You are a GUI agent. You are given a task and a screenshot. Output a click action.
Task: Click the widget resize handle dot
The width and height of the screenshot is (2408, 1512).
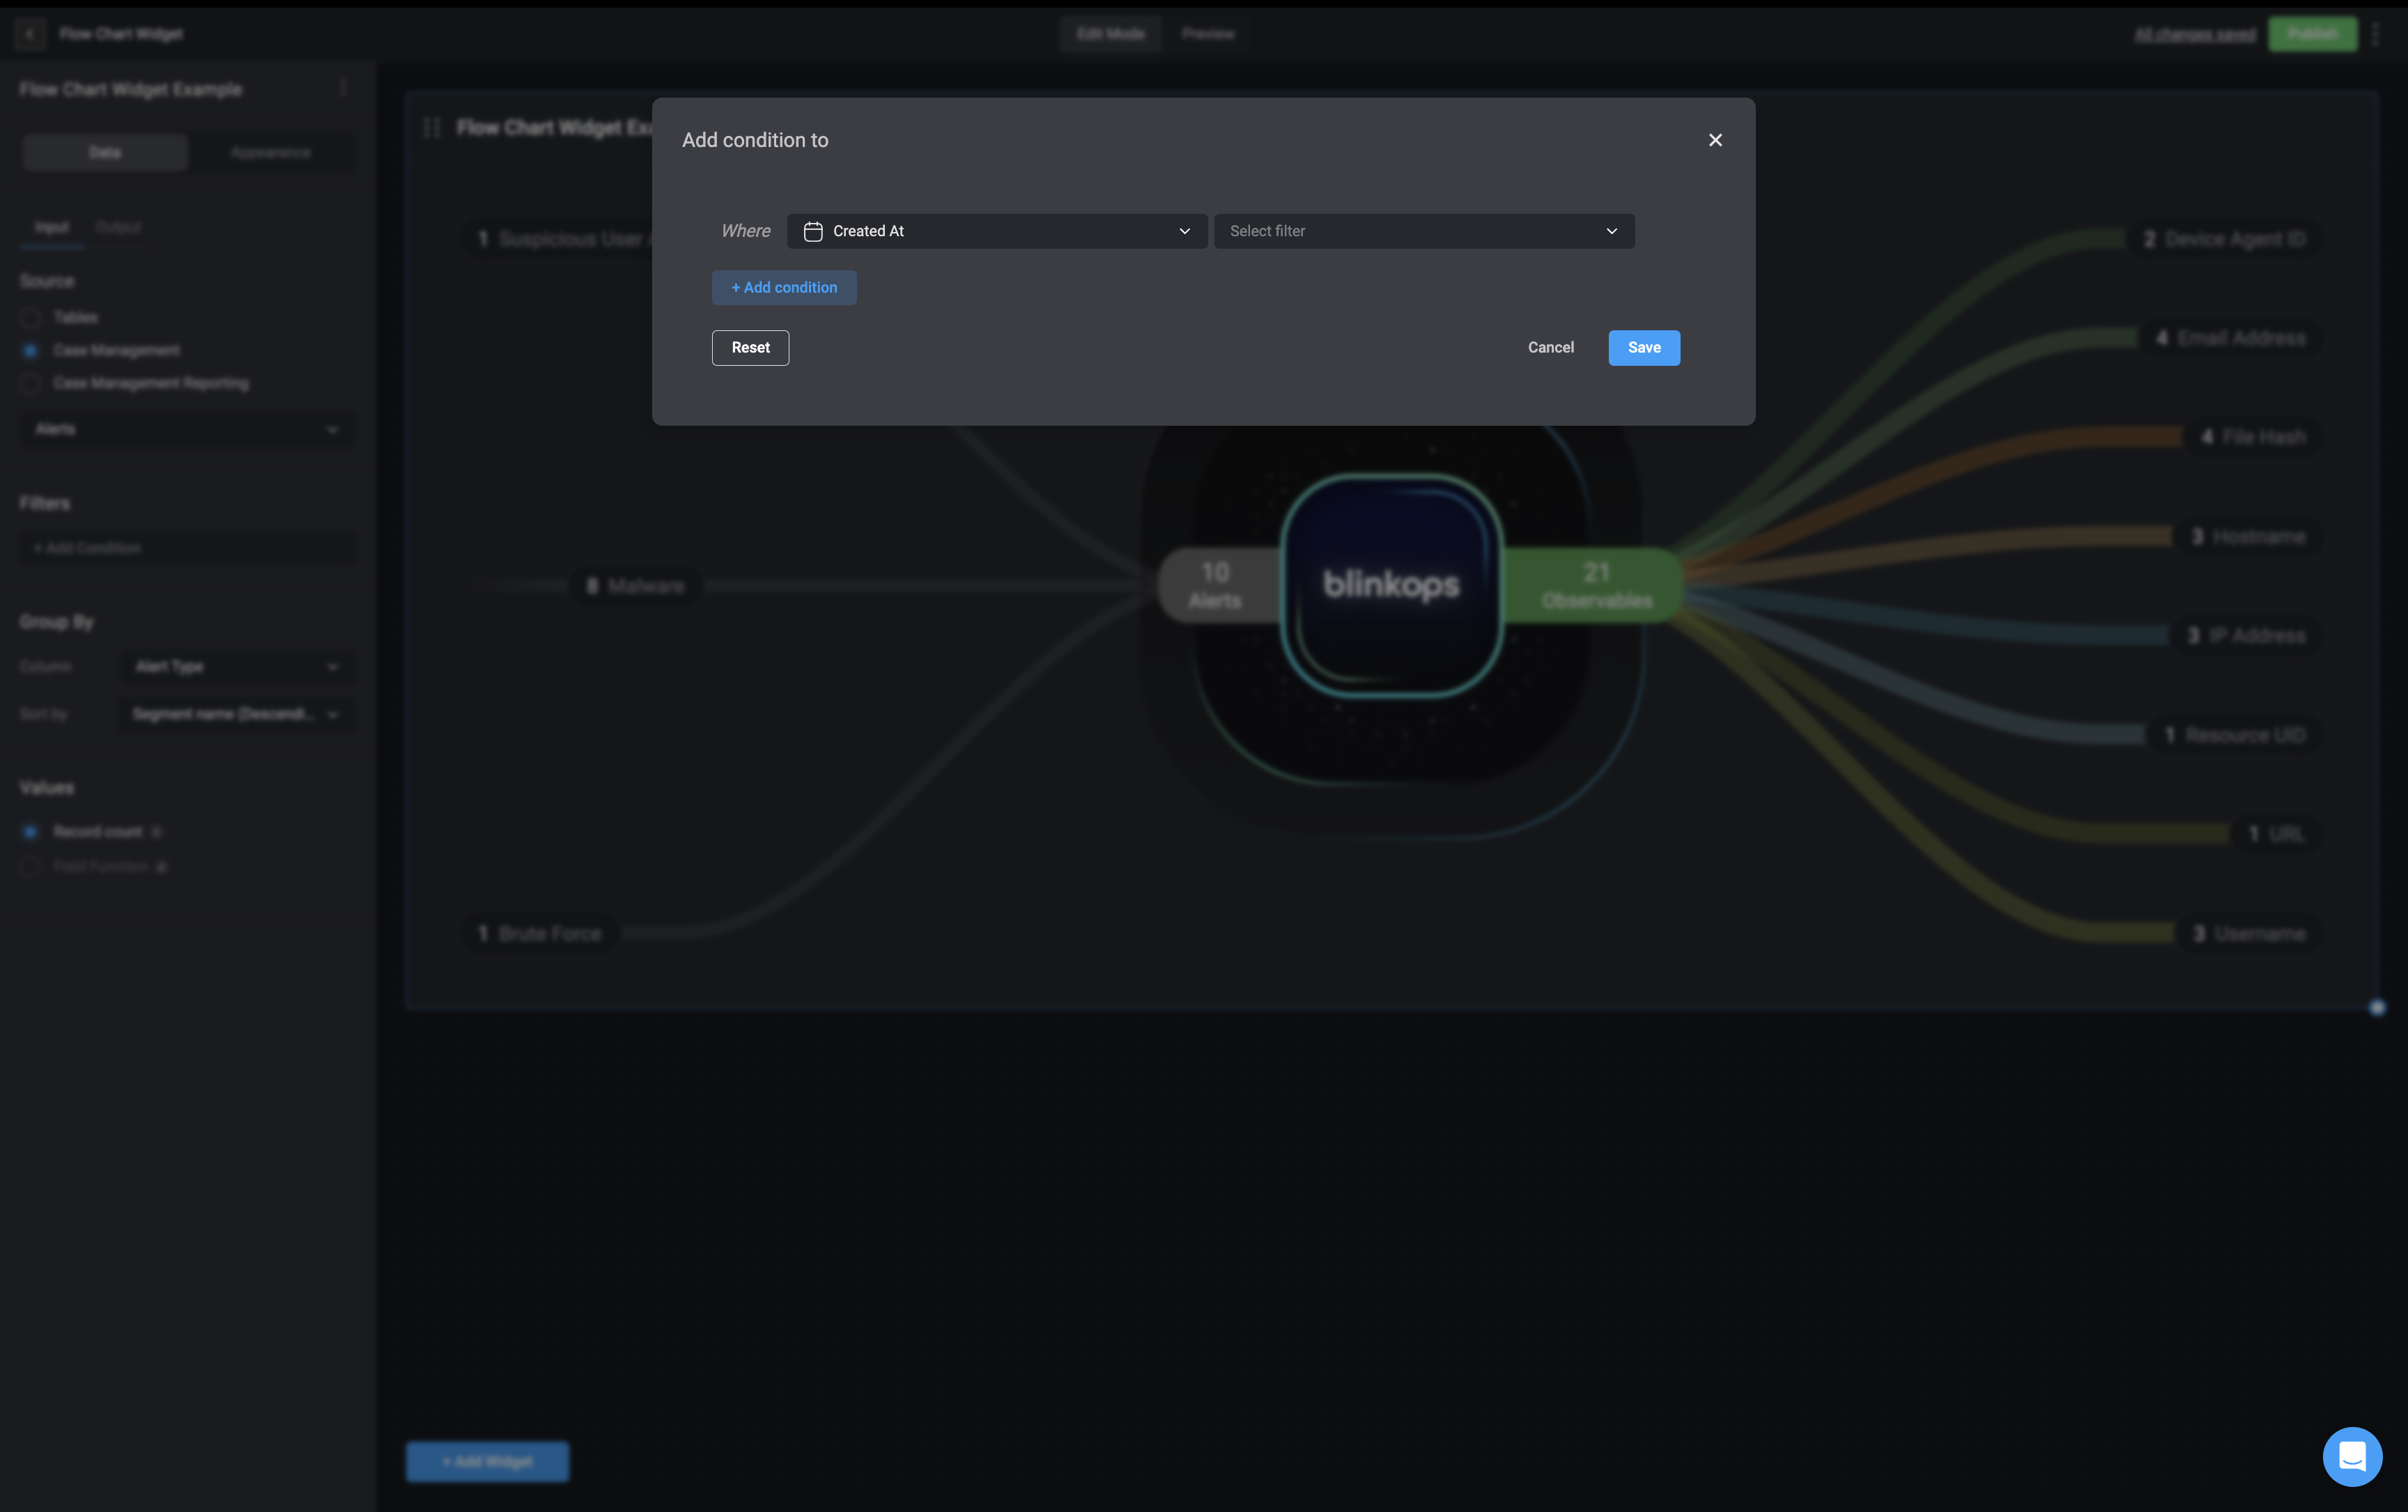(2377, 1008)
